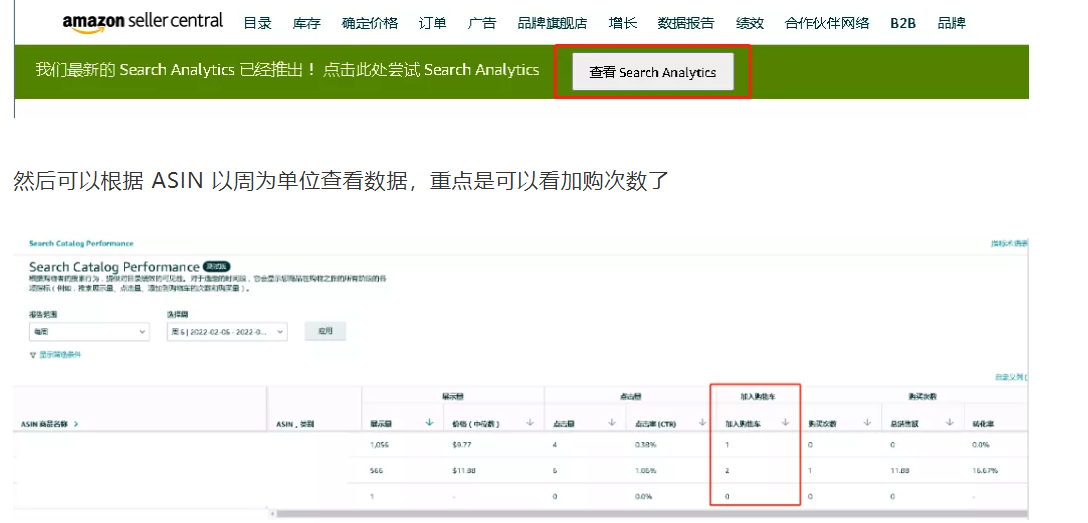Open the 目录 menu
Screen dimensions: 1088x523
tap(257, 23)
